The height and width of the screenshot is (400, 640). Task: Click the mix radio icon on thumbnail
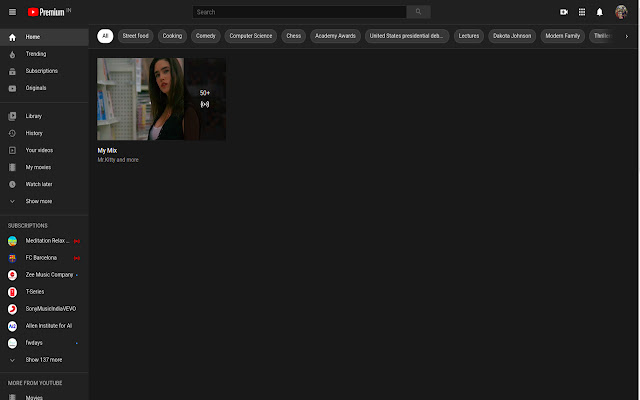[204, 104]
